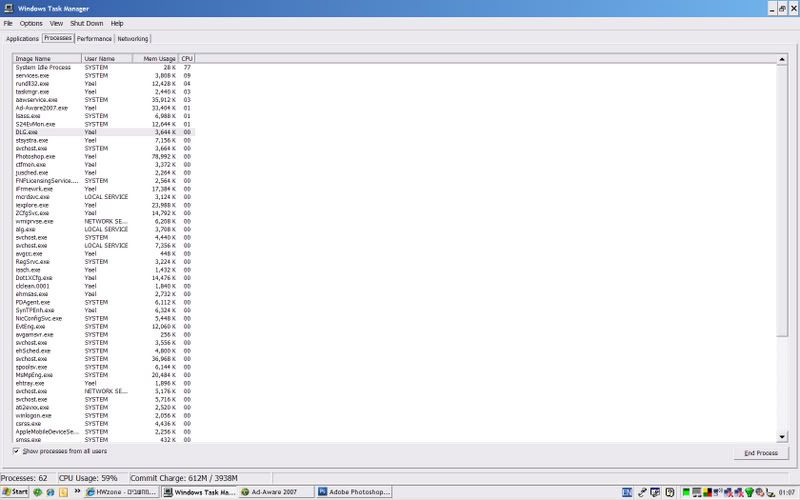Switch to Adobe Photoshop taskbar button

[354, 492]
